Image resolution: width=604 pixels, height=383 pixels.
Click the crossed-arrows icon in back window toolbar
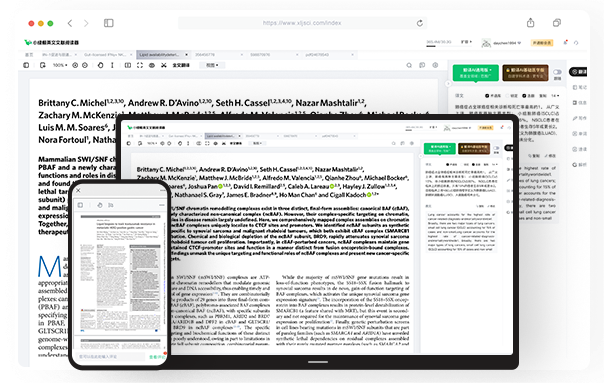(164, 65)
